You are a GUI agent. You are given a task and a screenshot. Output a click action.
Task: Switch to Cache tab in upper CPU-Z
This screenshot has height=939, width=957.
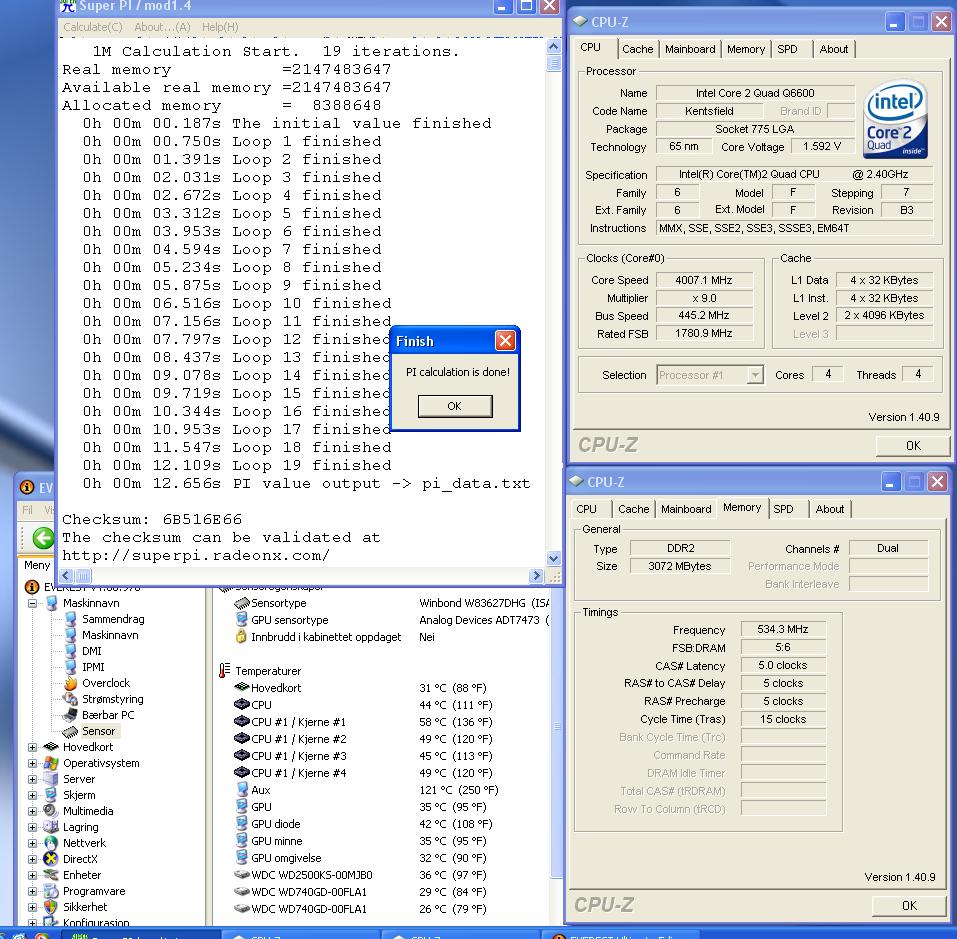[x=637, y=49]
